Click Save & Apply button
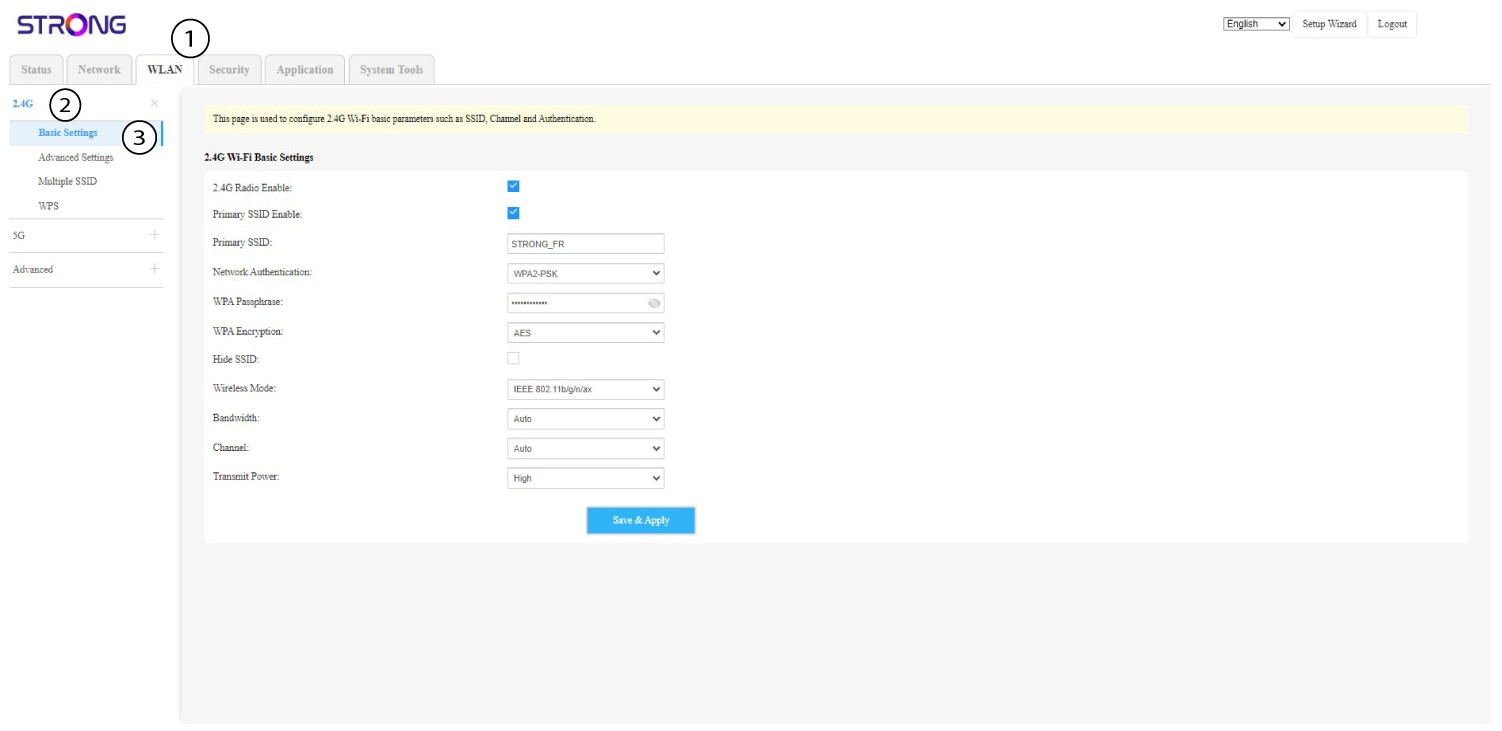The width and height of the screenshot is (1502, 731). click(x=641, y=520)
